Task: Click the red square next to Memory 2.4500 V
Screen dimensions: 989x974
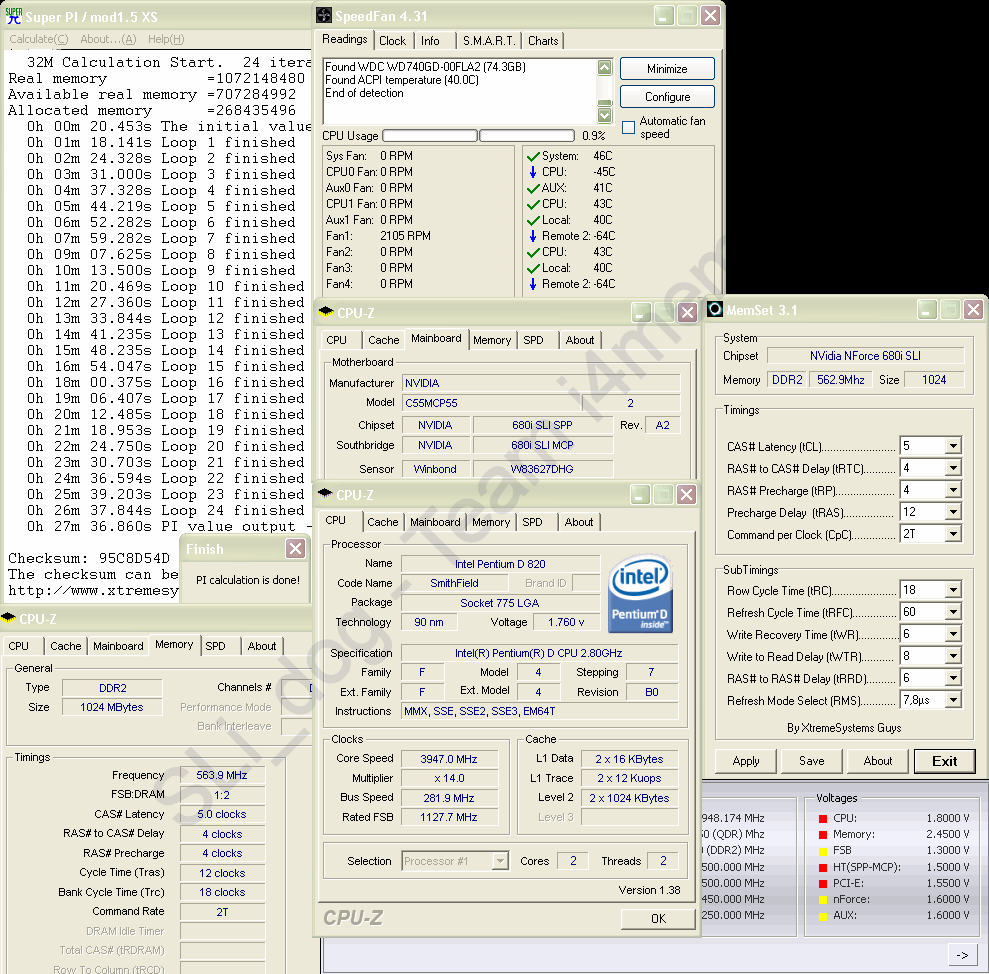Action: [822, 835]
